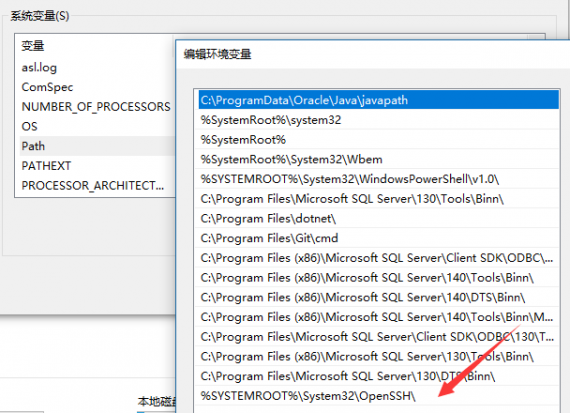
Task: Select the C:\Program Files\dotnet\ entry
Action: pyautogui.click(x=378, y=218)
